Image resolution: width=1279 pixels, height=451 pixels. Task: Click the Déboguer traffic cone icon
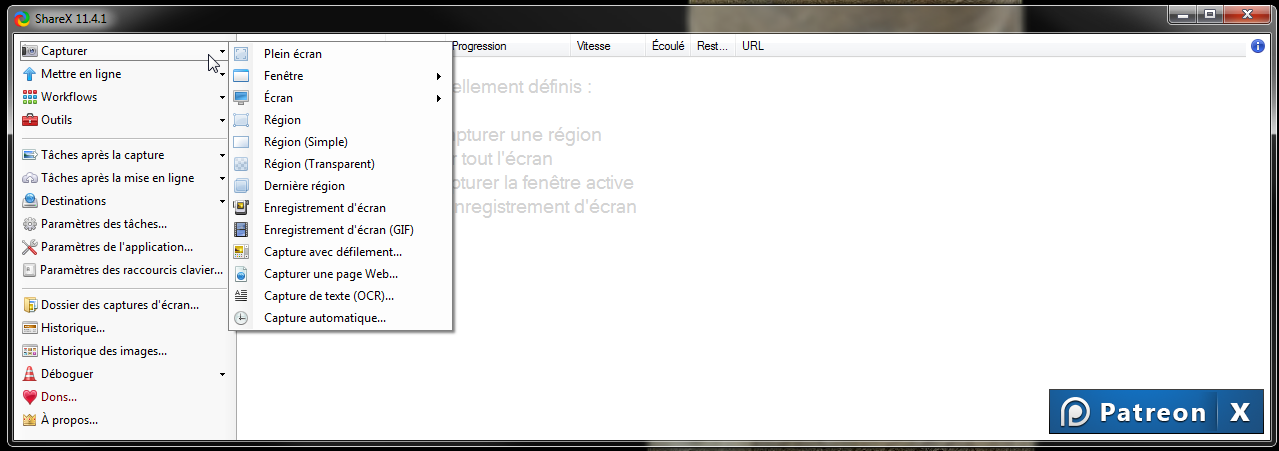[30, 374]
